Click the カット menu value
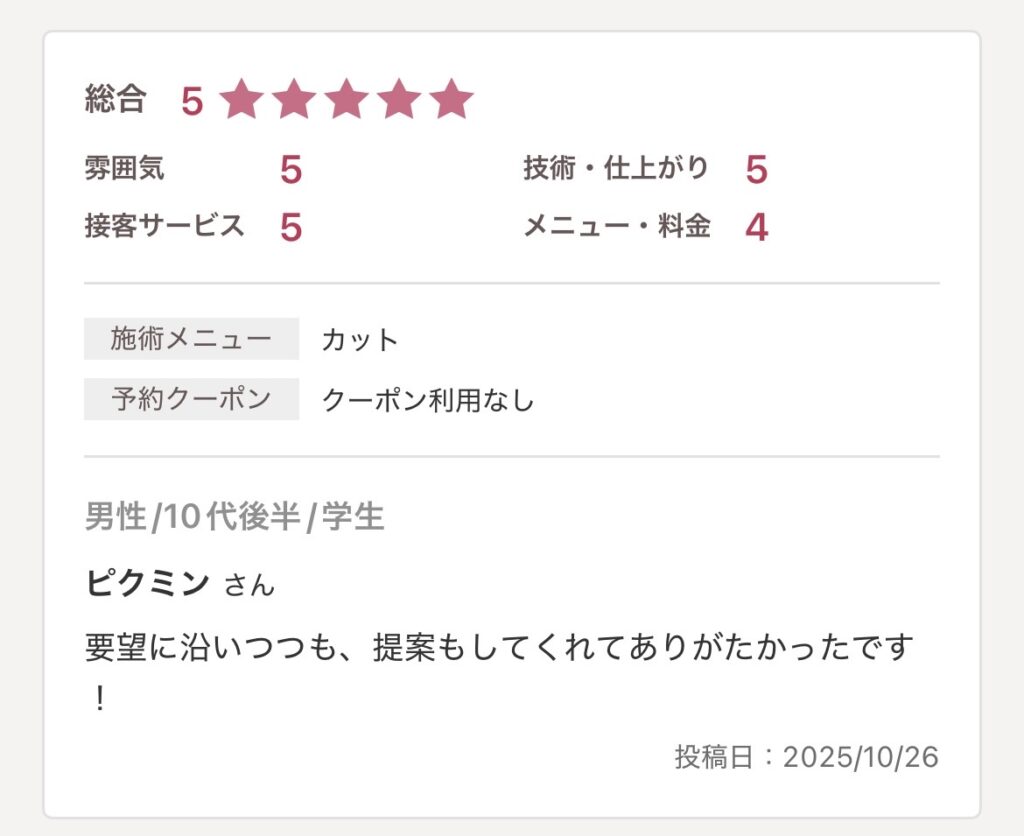The height and width of the screenshot is (836, 1024). (360, 340)
